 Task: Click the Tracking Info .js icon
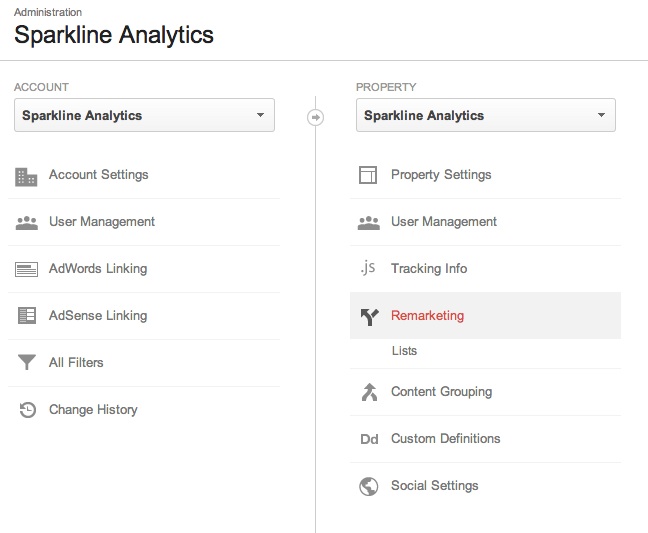pyautogui.click(x=368, y=269)
